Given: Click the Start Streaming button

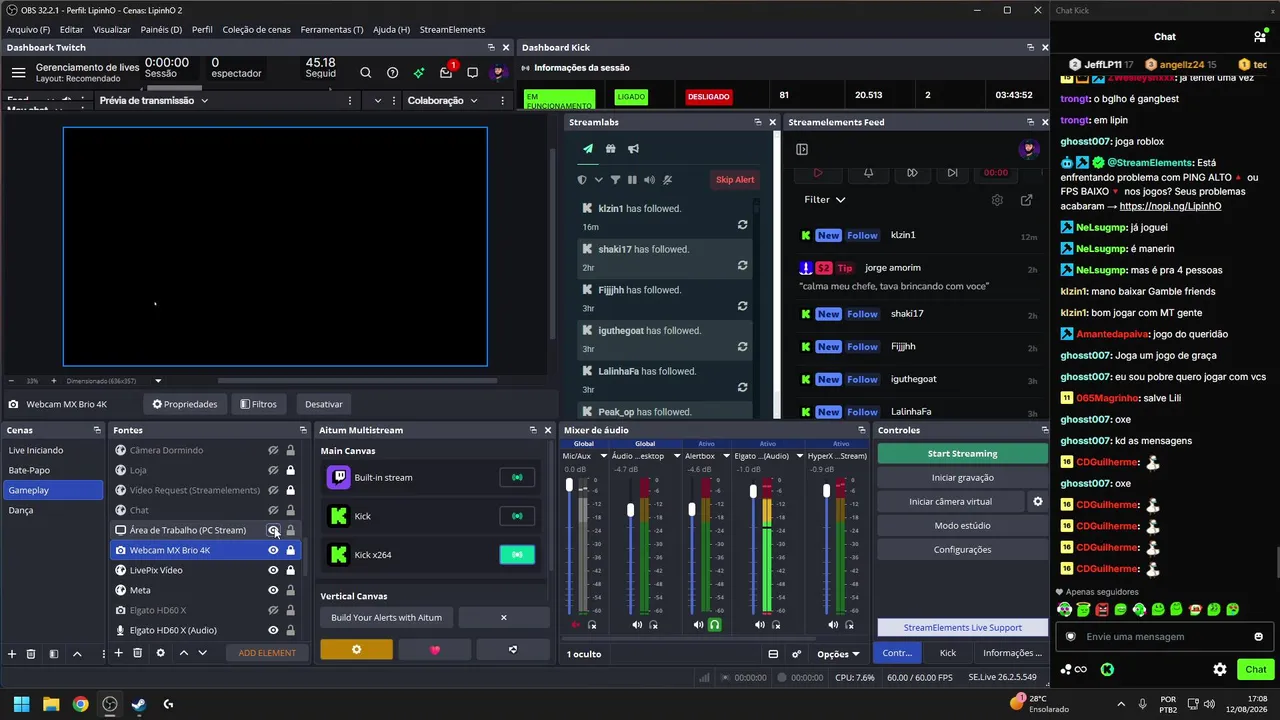Looking at the screenshot, I should point(962,454).
